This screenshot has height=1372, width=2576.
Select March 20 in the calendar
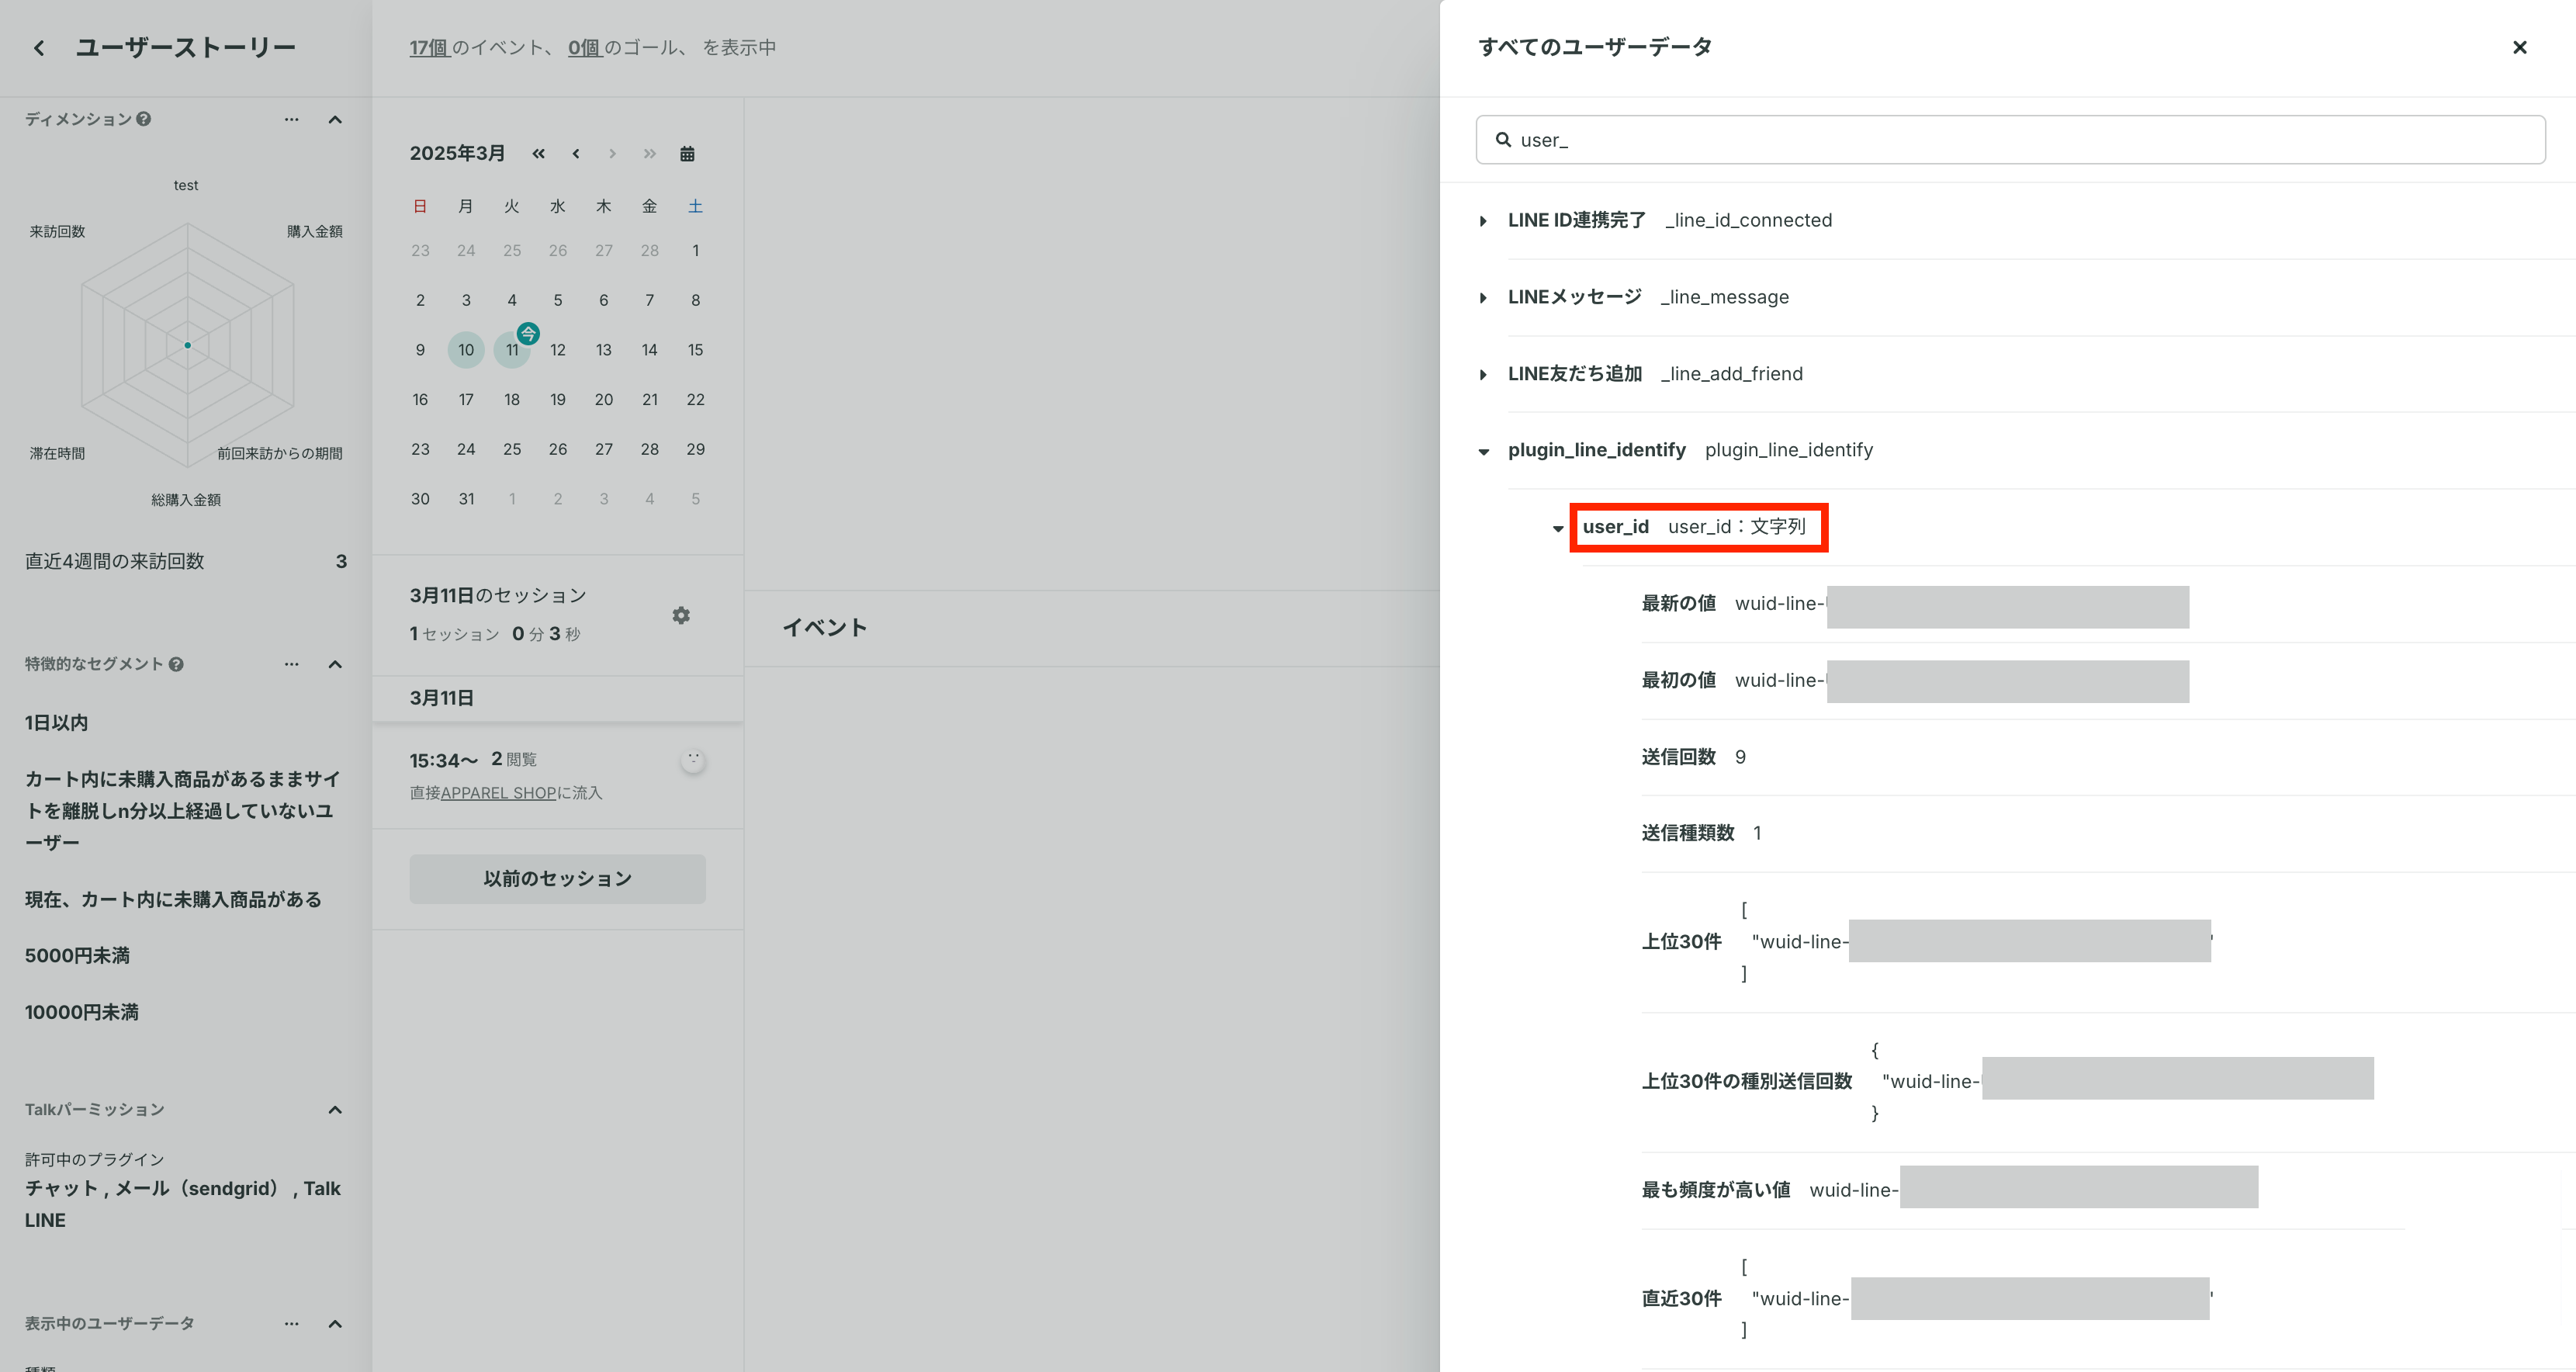604,400
